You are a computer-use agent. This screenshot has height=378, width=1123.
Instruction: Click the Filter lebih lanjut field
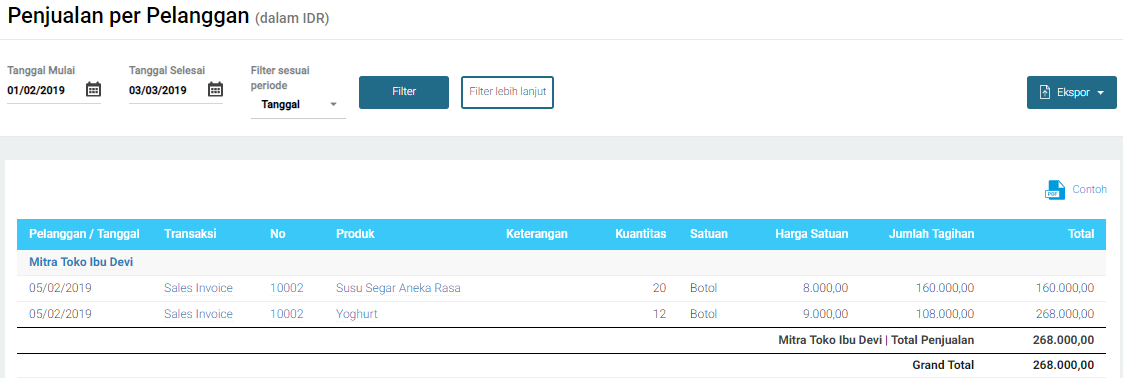pos(507,92)
